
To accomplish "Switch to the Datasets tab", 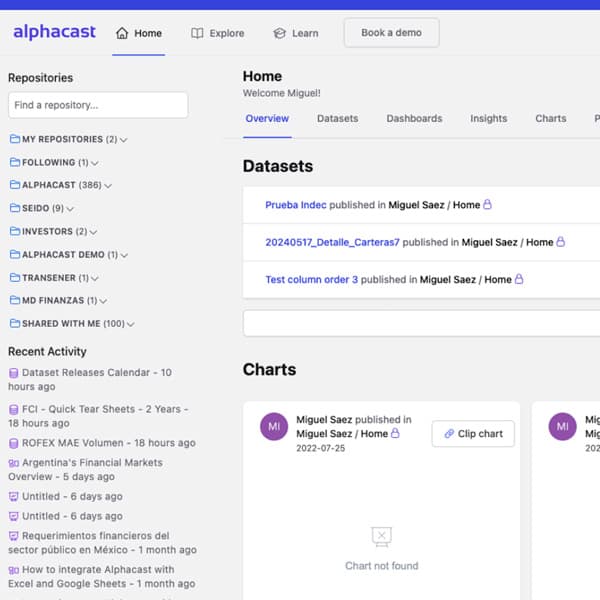I will point(338,119).
